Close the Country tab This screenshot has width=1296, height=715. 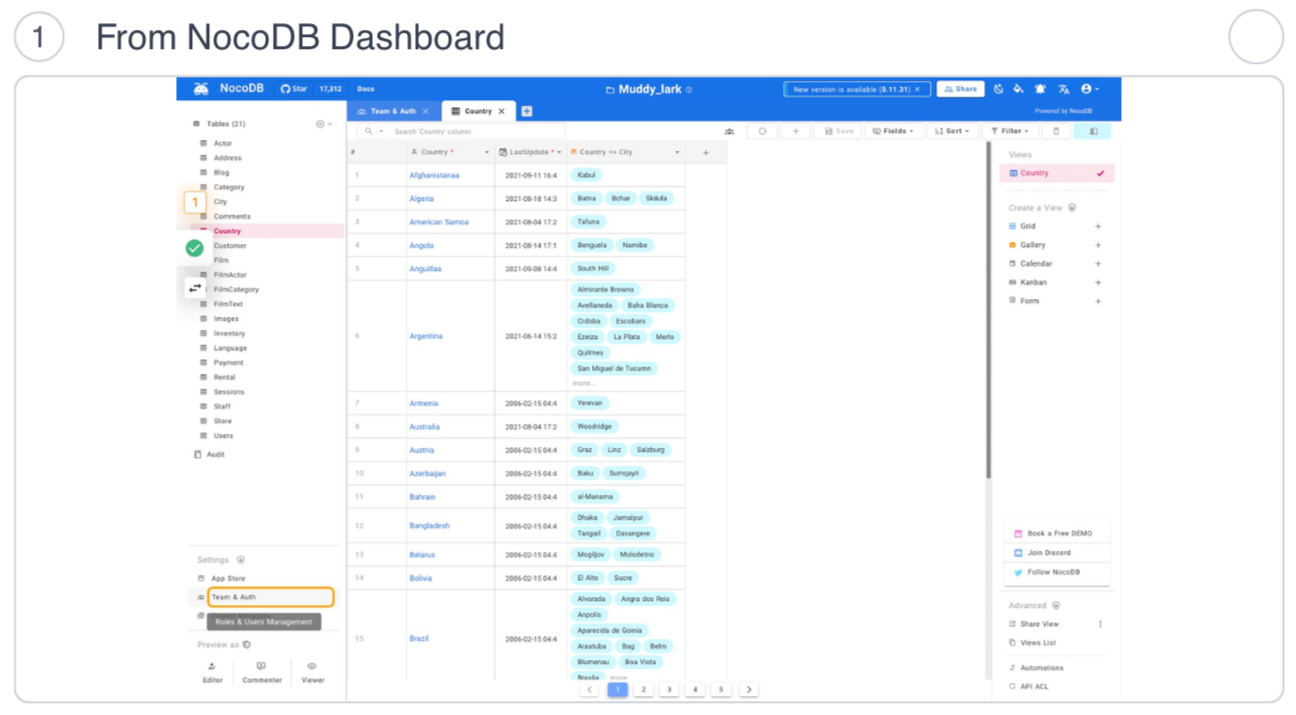pos(502,111)
